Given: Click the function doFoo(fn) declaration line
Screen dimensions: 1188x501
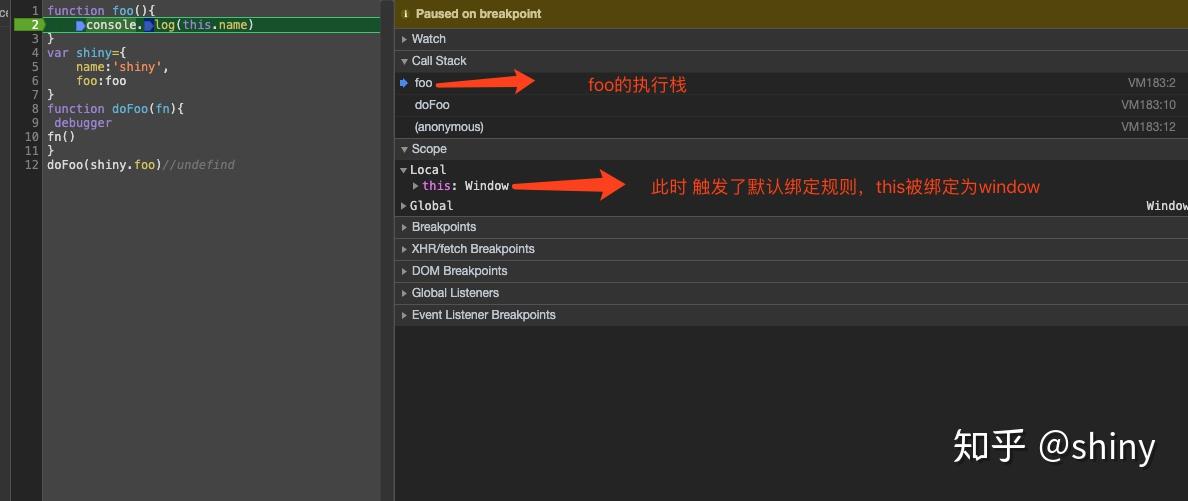Looking at the screenshot, I should pyautogui.click(x=115, y=109).
